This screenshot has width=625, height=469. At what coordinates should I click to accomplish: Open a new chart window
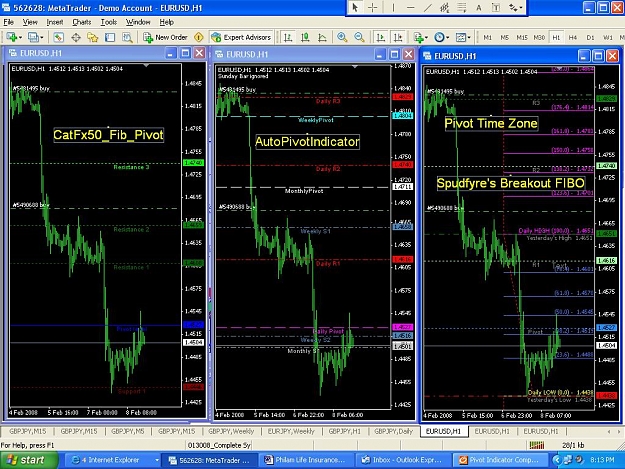point(12,37)
